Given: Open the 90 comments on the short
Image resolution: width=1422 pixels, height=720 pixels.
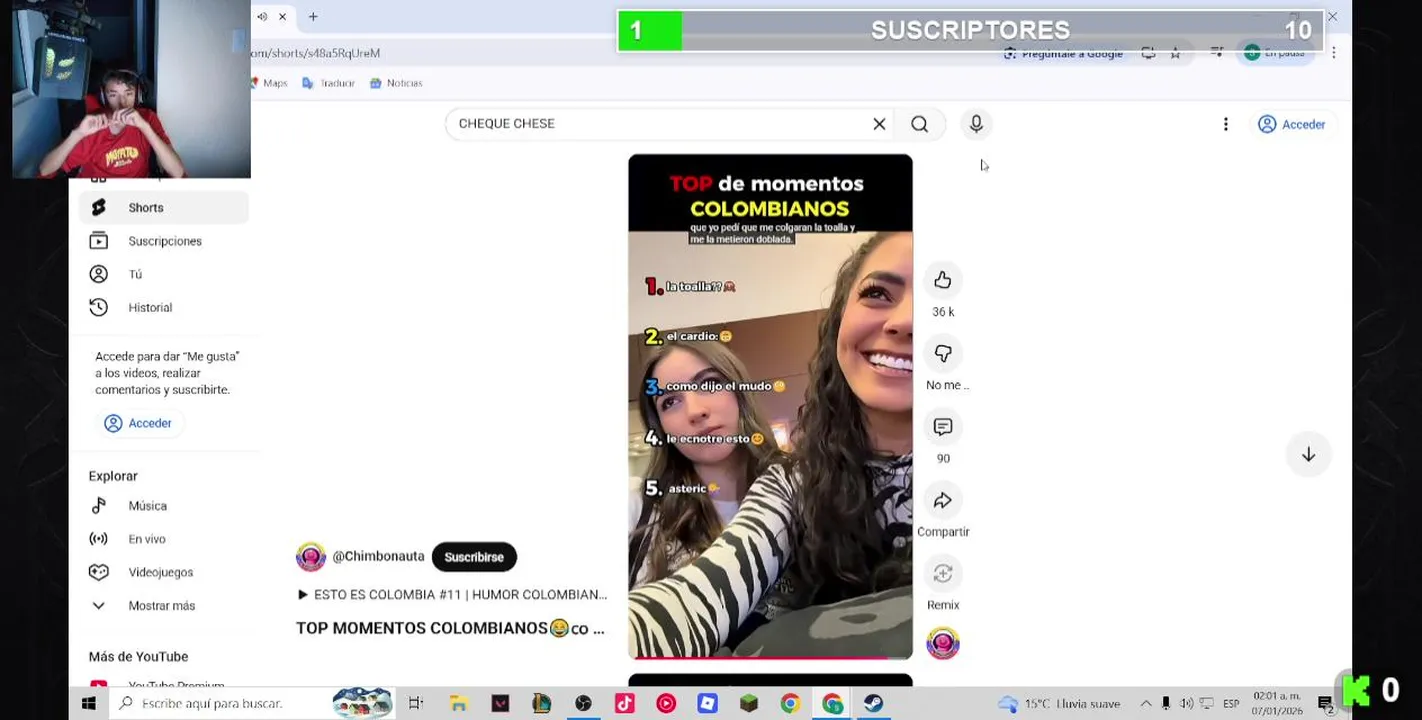Looking at the screenshot, I should coord(943,427).
